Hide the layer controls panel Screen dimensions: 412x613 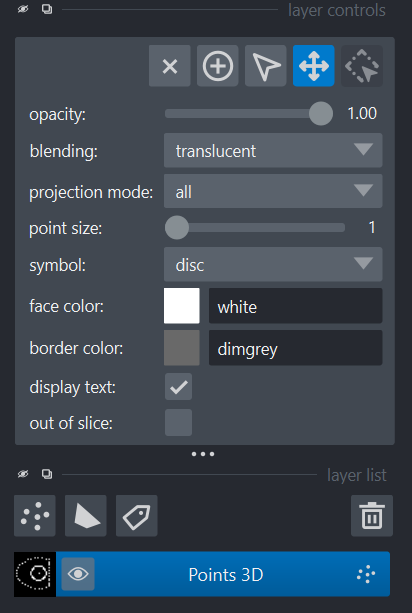(23, 9)
